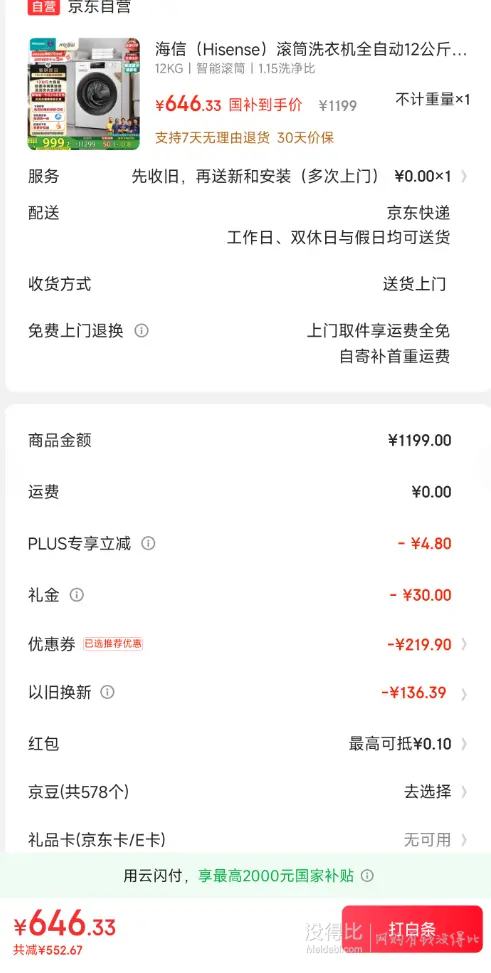The image size is (491, 973).
Task: Select 配送 京东快递 delivery row
Action: tap(239, 225)
